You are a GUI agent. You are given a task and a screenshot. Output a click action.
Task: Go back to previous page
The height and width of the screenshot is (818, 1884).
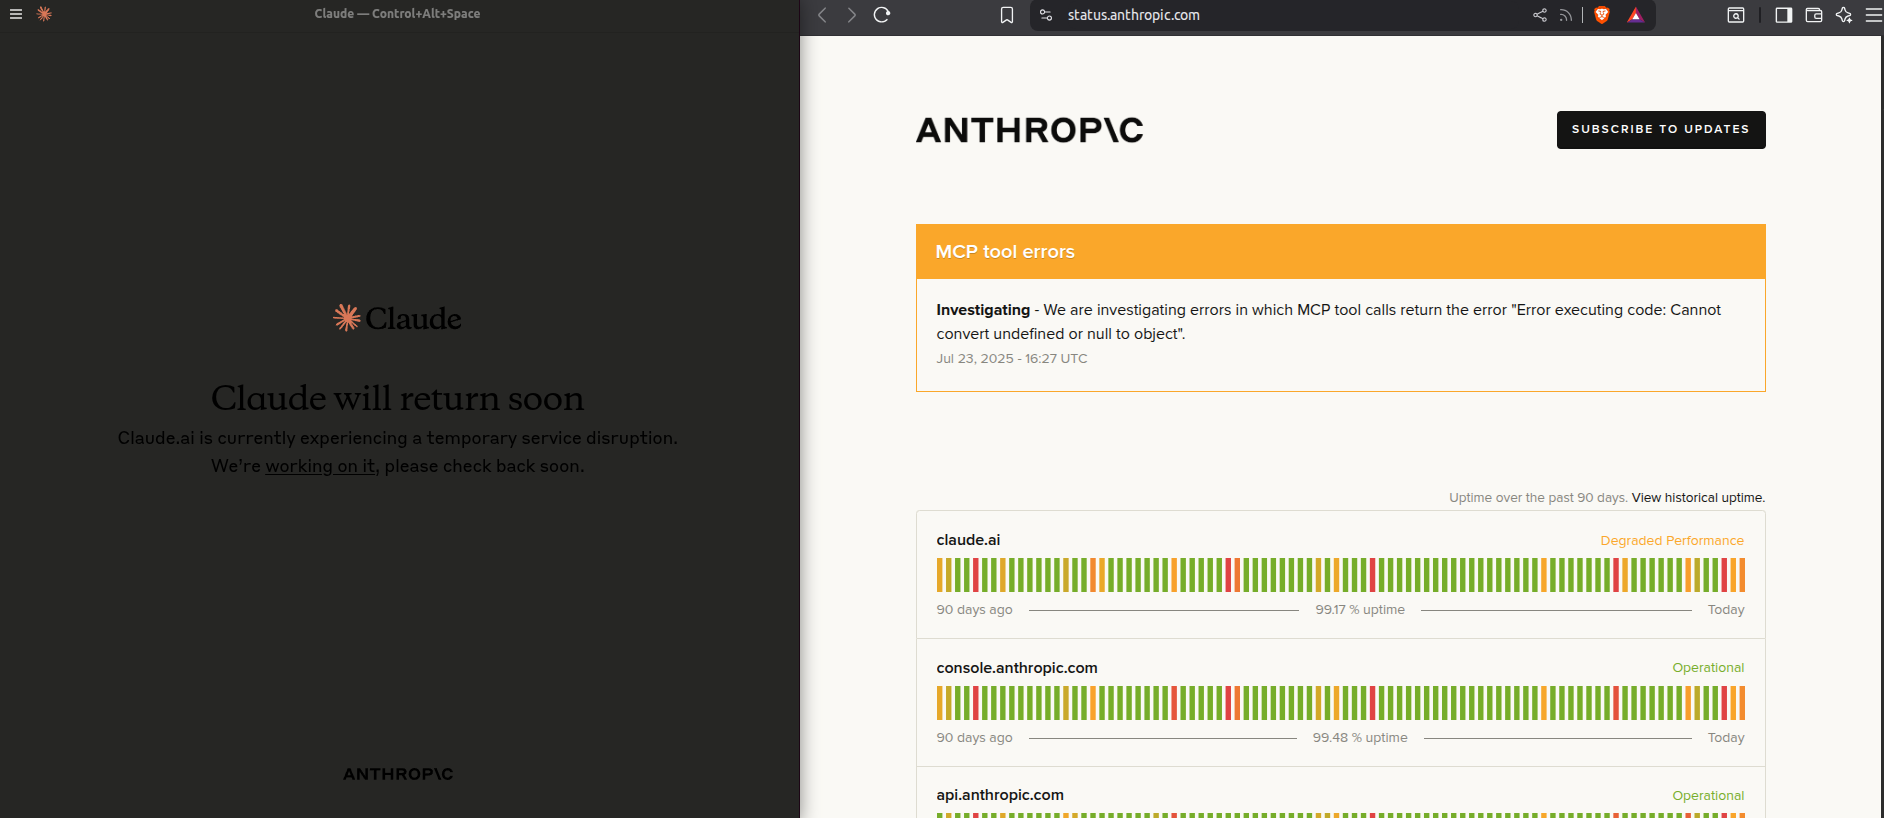point(822,15)
